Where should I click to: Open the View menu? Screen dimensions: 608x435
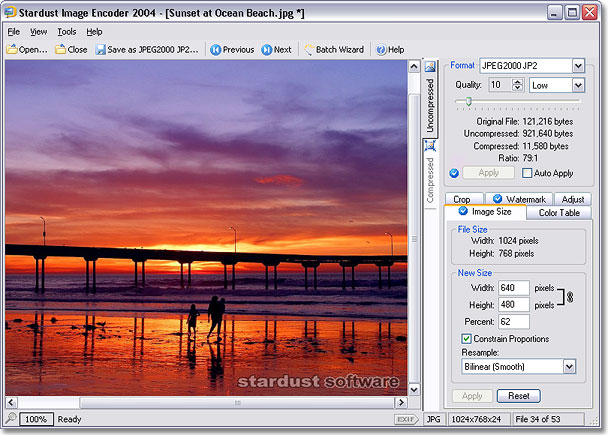(38, 32)
